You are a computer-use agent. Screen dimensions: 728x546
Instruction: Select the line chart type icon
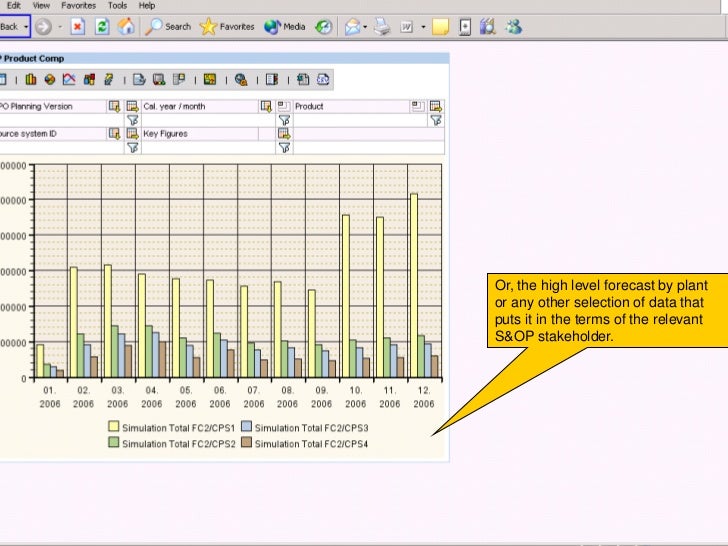pyautogui.click(x=69, y=79)
